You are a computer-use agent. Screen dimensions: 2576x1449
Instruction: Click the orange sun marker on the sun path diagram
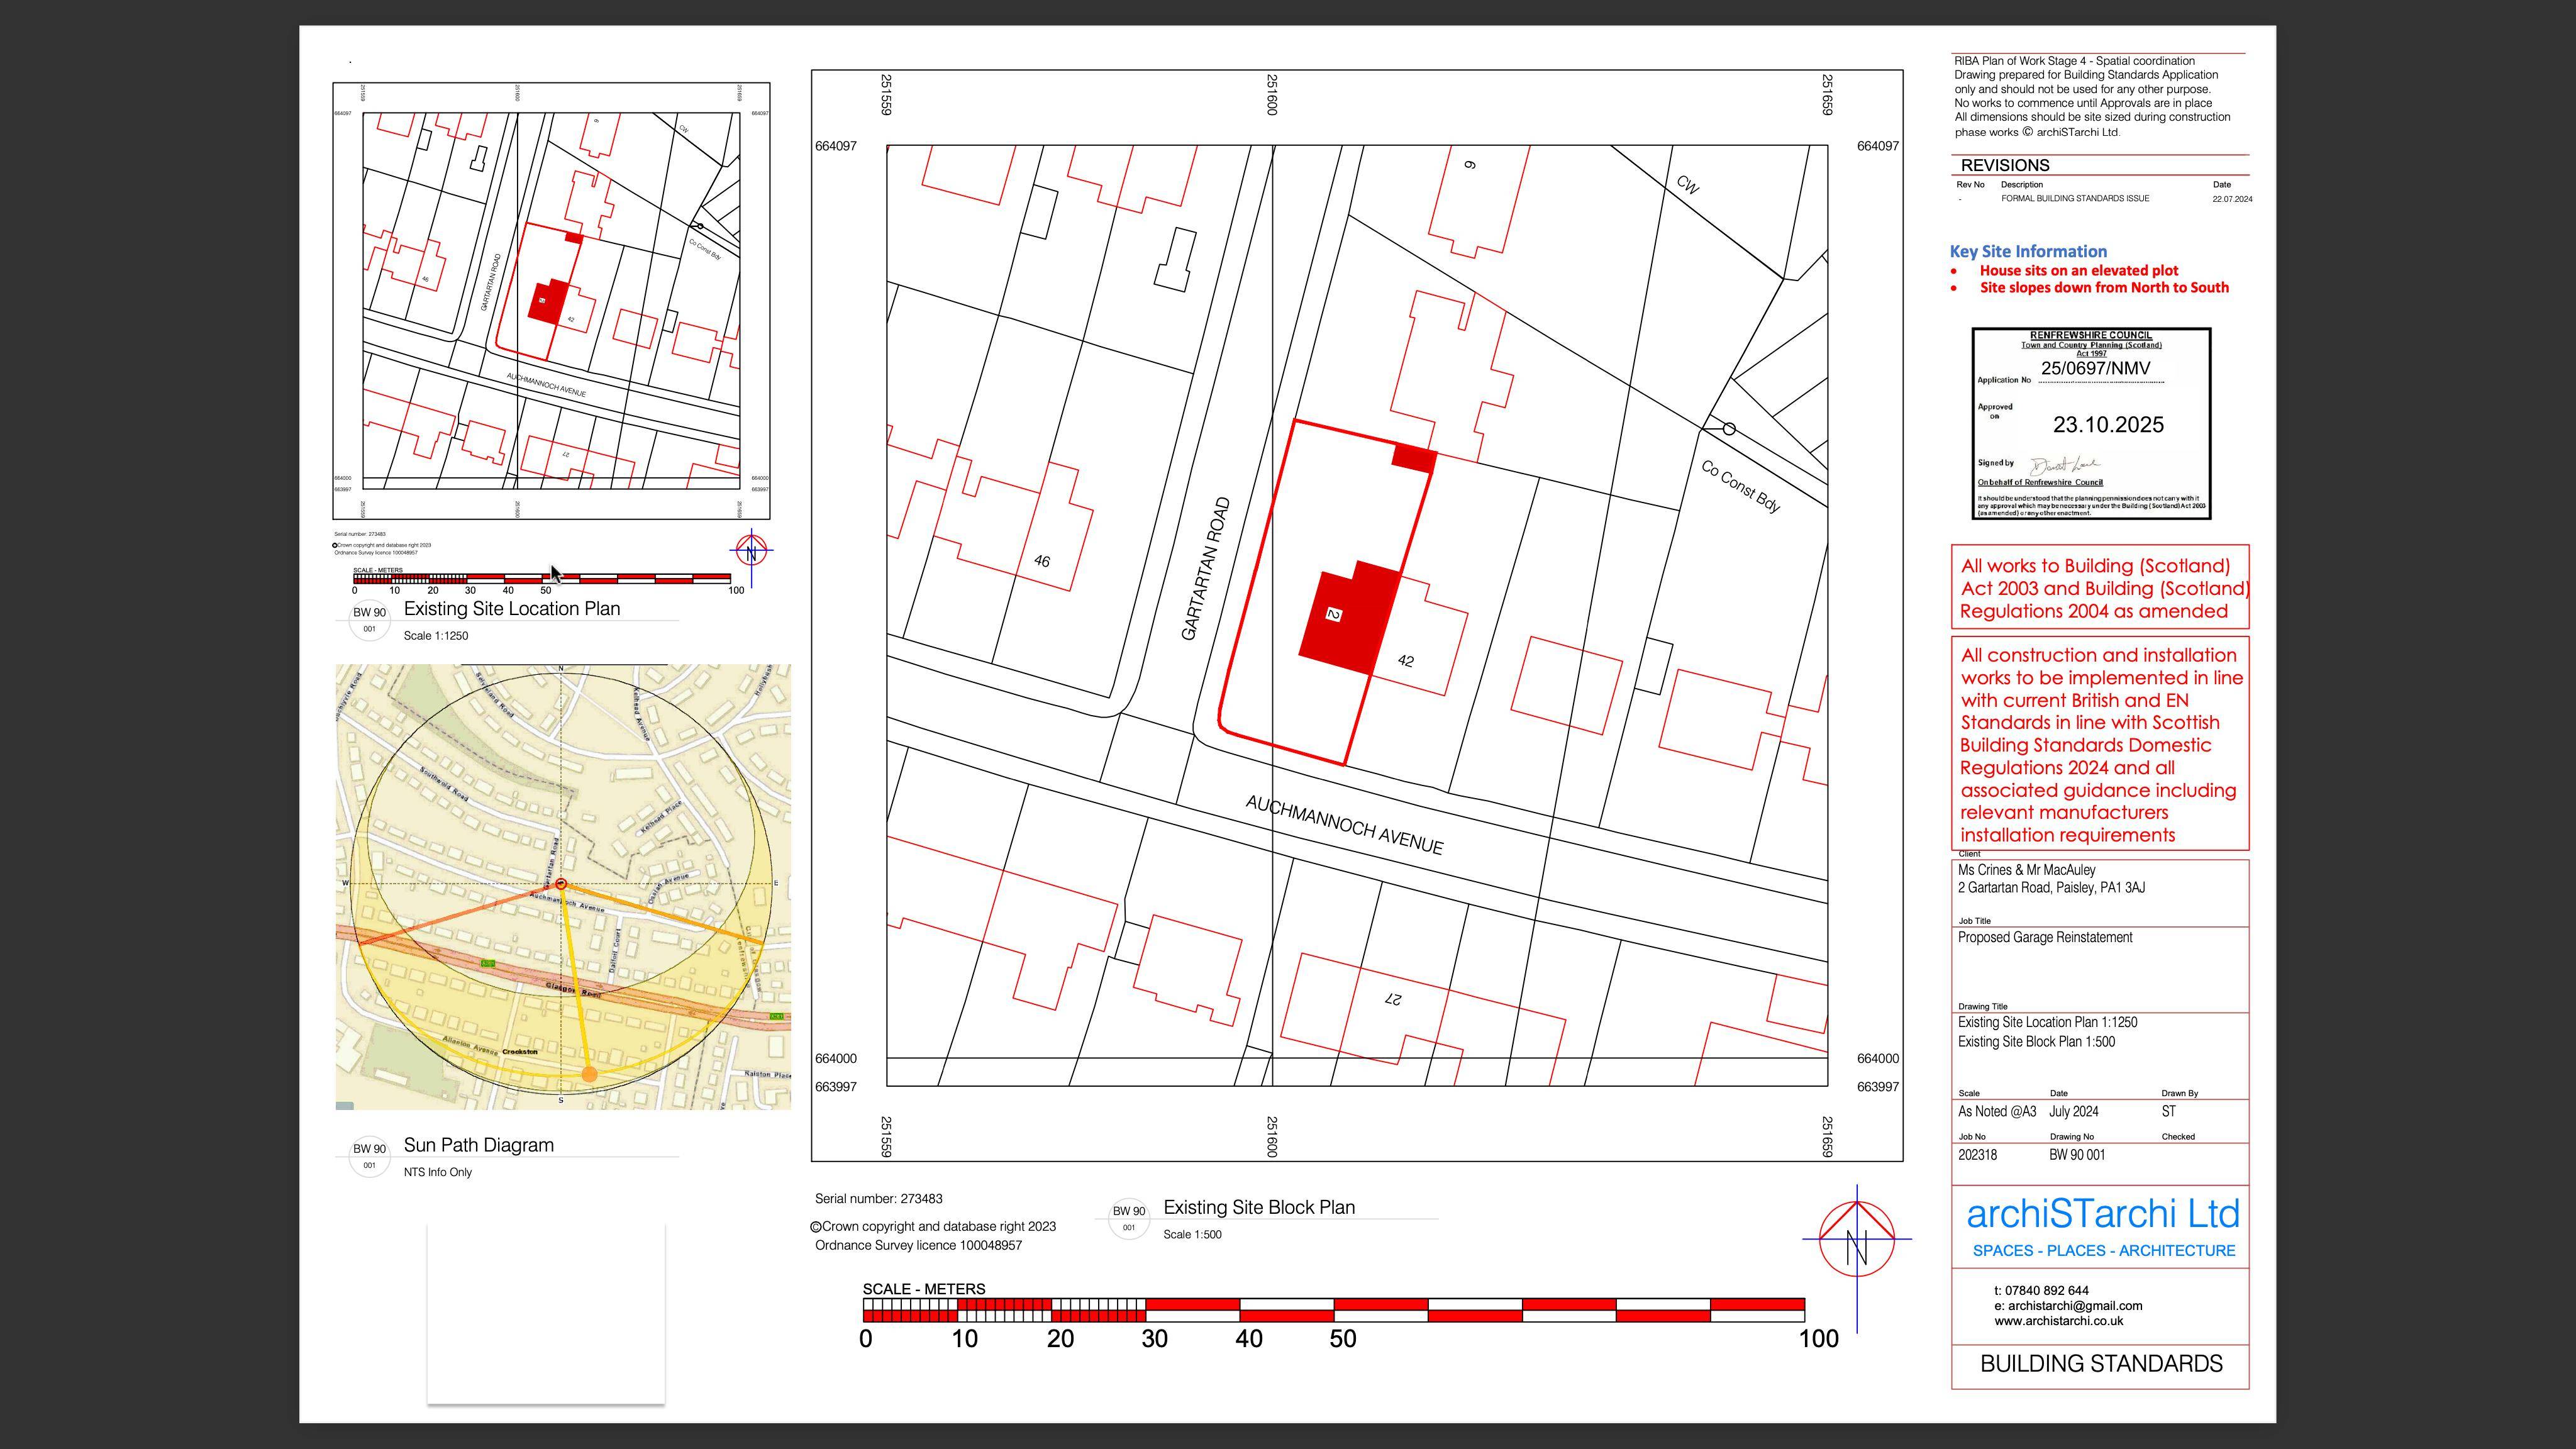coord(589,1074)
